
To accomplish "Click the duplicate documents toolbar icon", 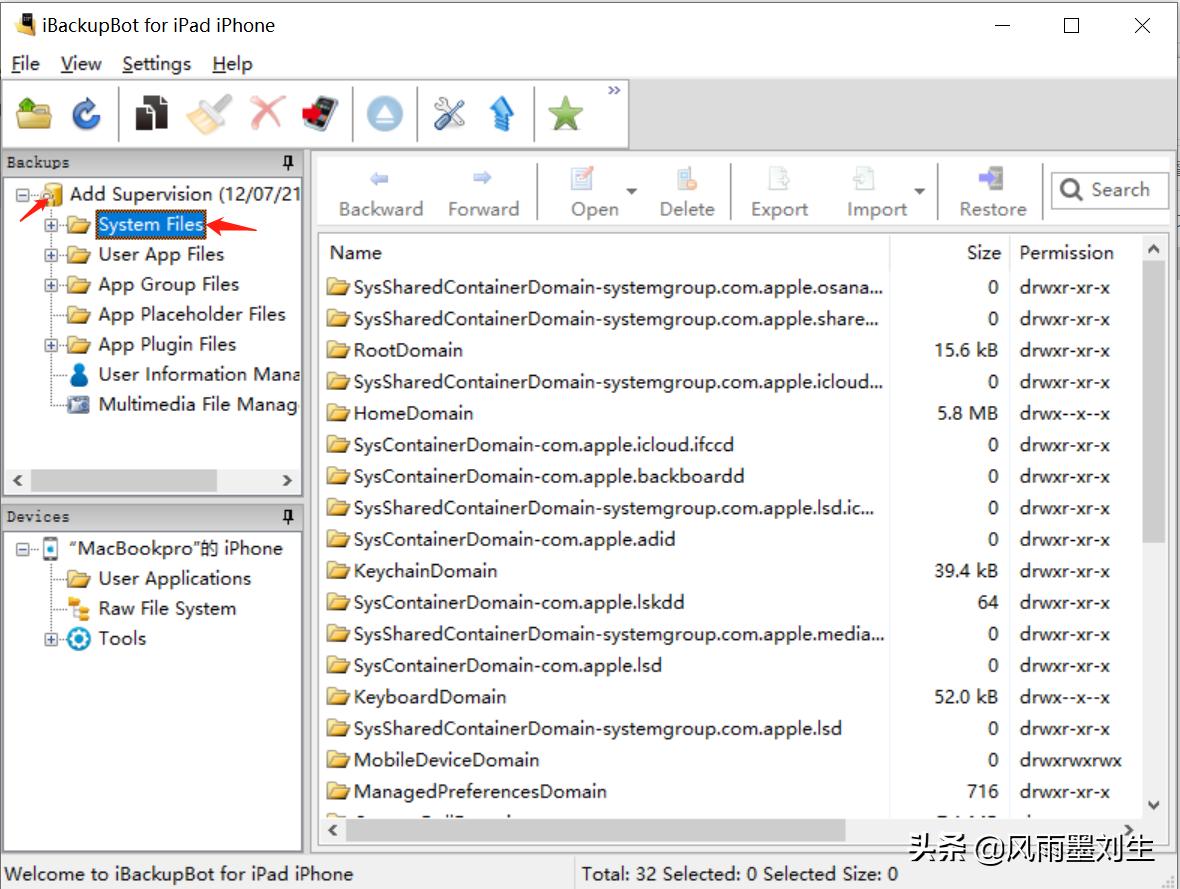I will (152, 114).
